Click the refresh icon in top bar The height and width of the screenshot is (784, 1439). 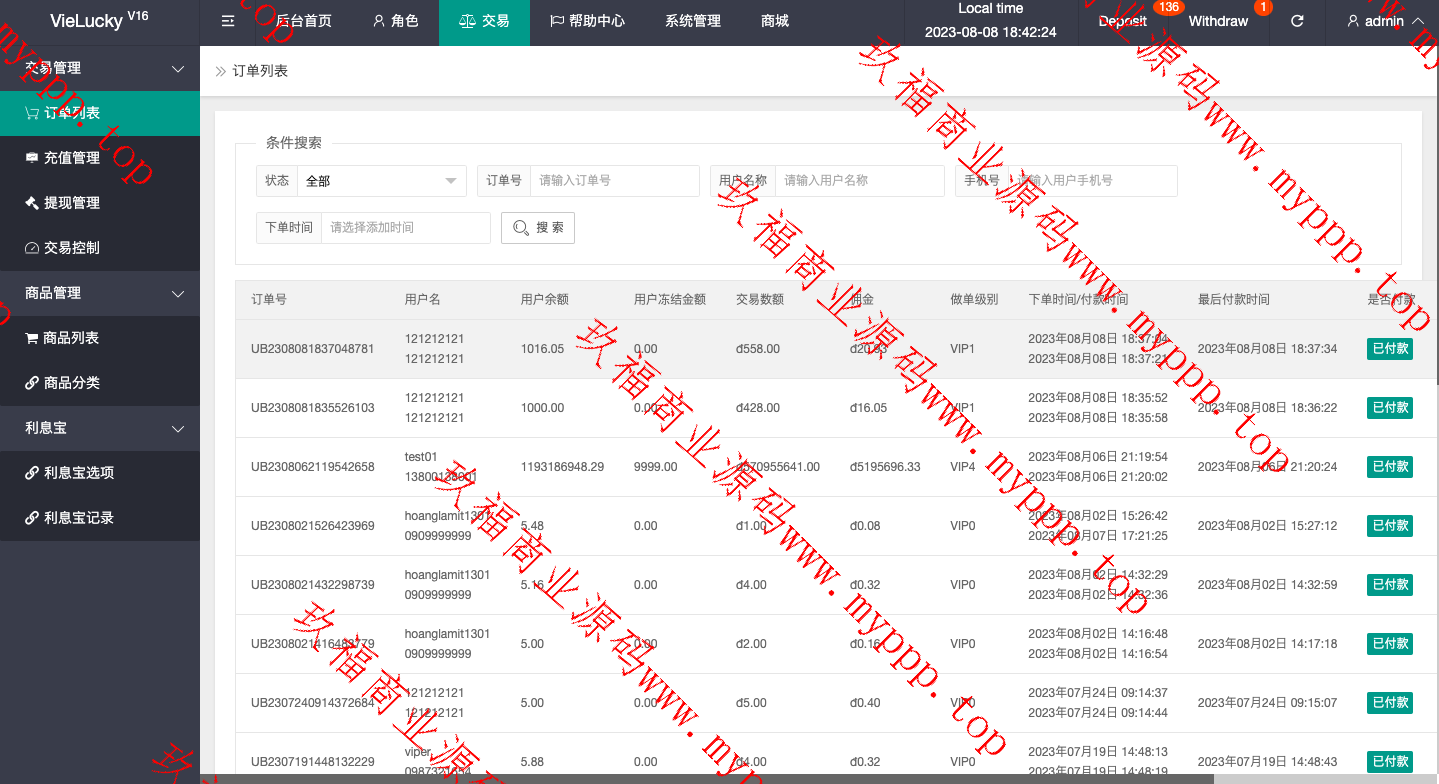(1297, 21)
